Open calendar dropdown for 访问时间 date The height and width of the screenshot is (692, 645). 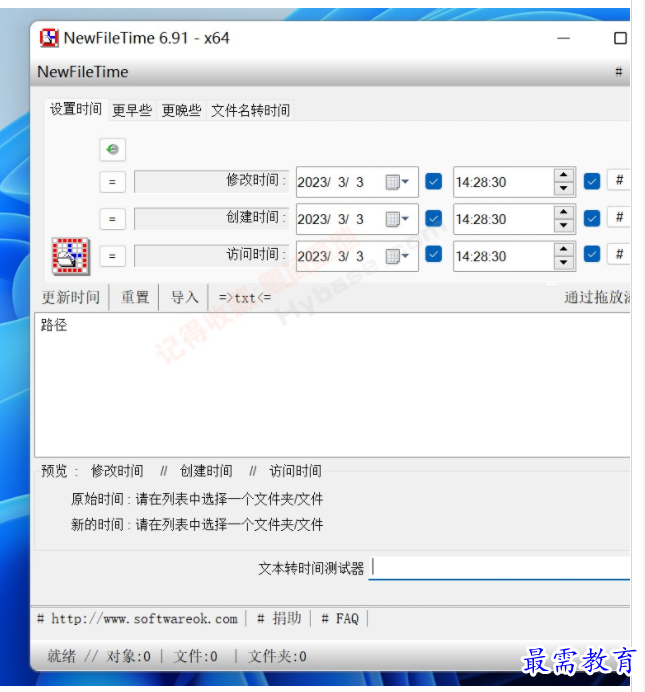398,256
